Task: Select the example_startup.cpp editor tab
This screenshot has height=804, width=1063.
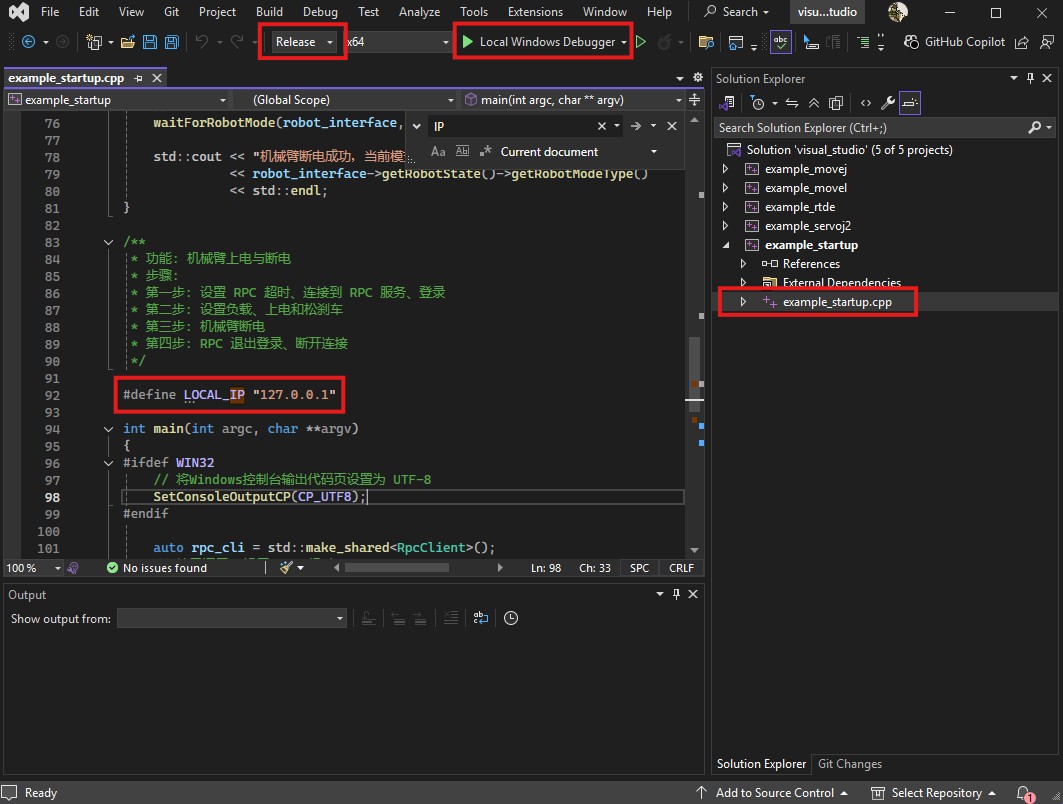Action: [66, 78]
